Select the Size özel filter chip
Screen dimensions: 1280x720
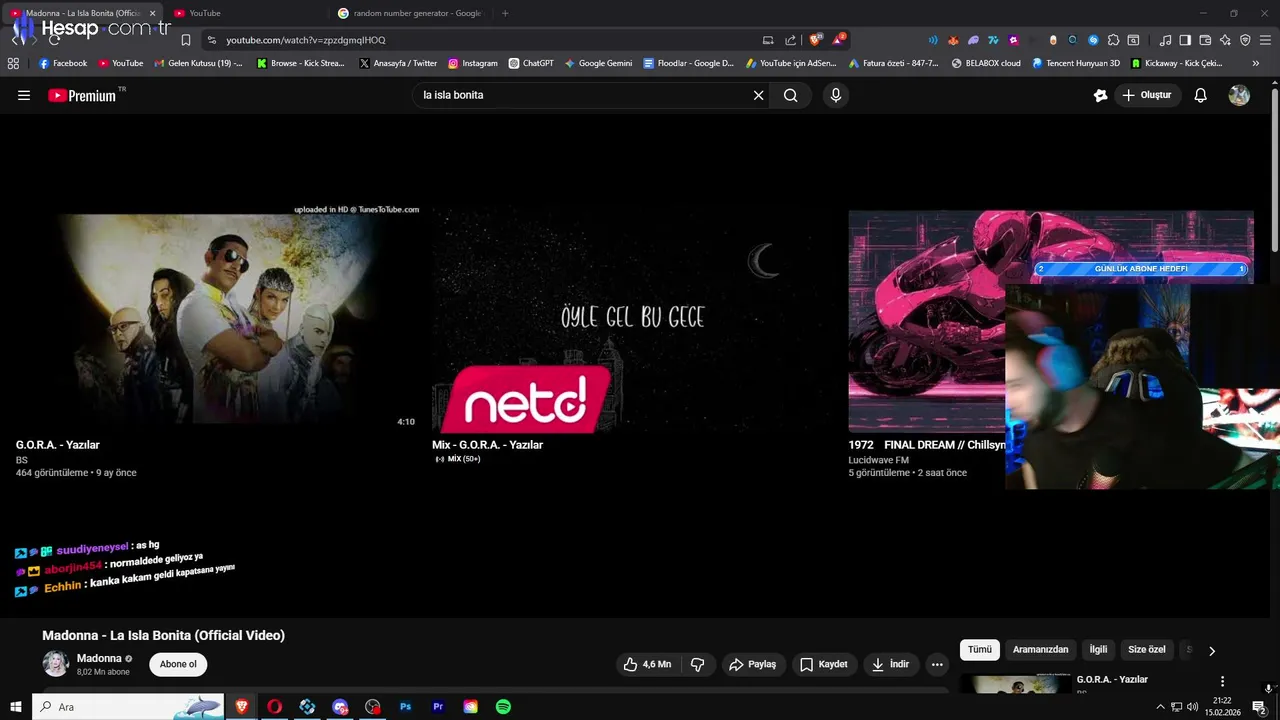pyautogui.click(x=1147, y=650)
